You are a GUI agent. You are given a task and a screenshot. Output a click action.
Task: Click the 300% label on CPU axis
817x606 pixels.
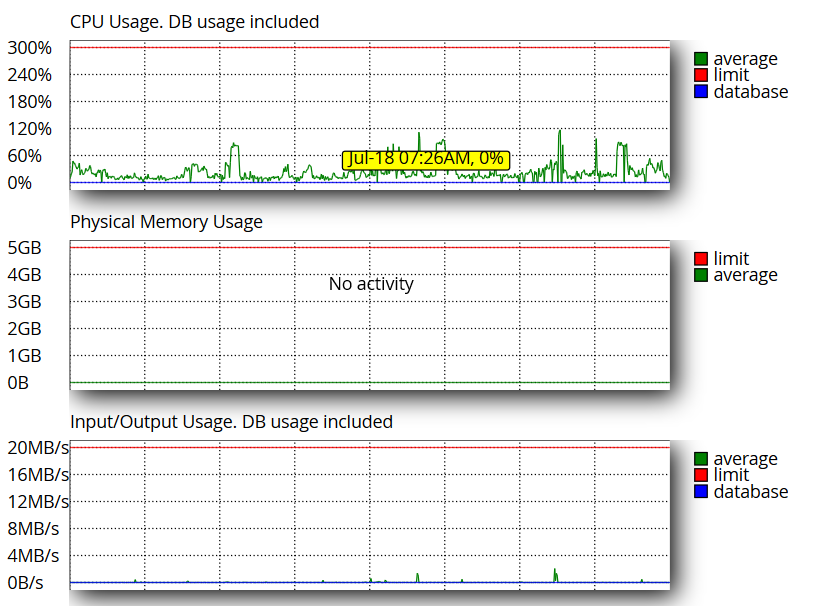(30, 48)
